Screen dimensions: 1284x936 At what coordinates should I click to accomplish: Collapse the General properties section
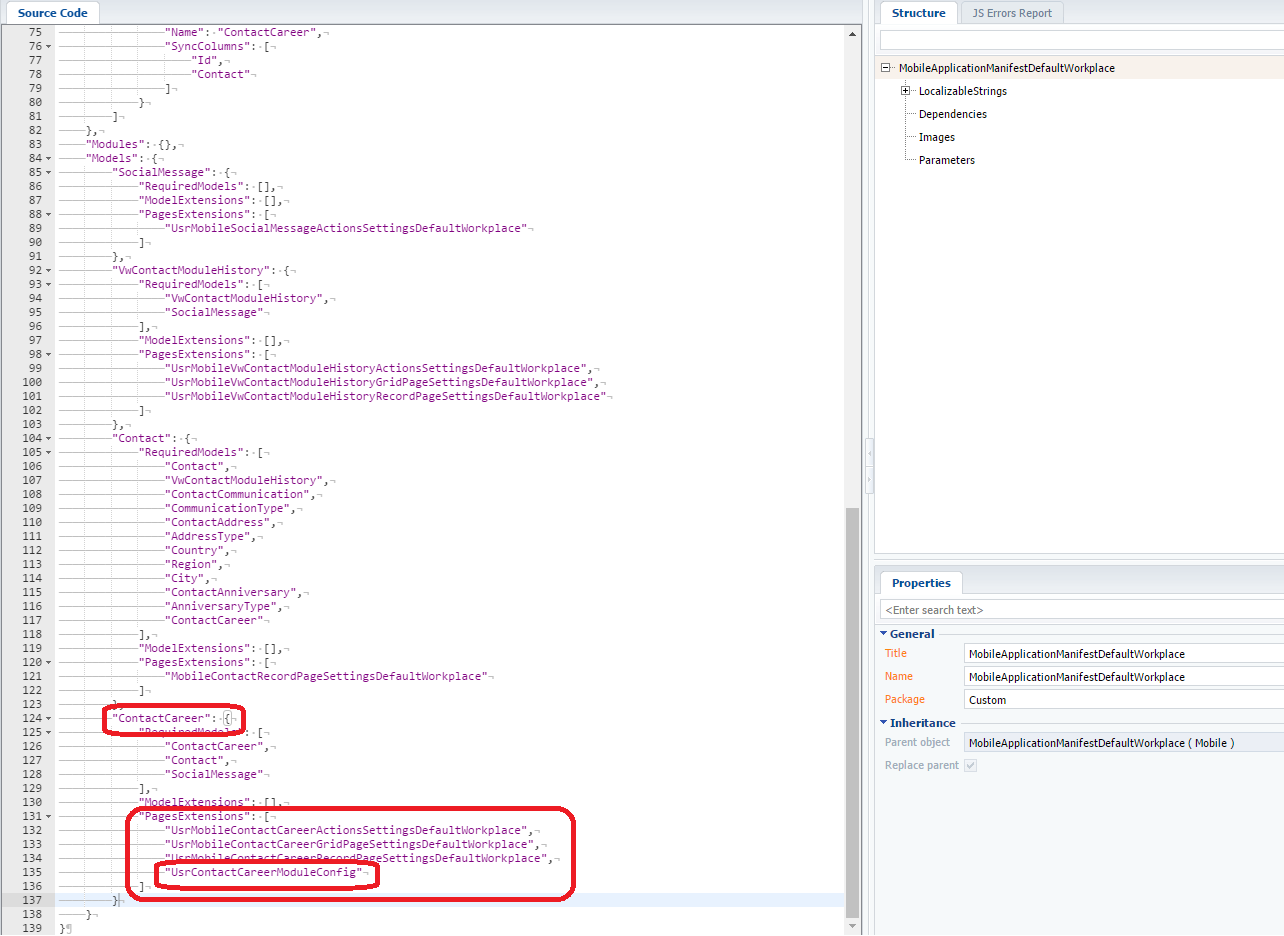click(884, 633)
